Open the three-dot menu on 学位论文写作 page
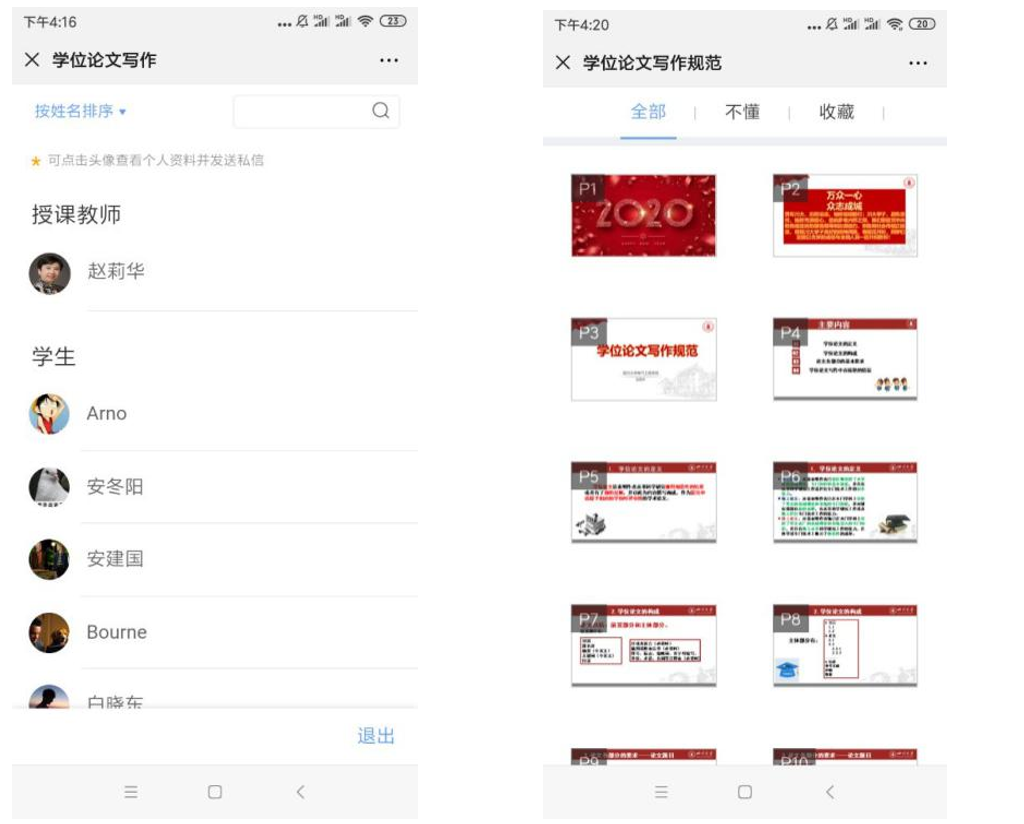This screenshot has height=824, width=1024. pyautogui.click(x=389, y=61)
